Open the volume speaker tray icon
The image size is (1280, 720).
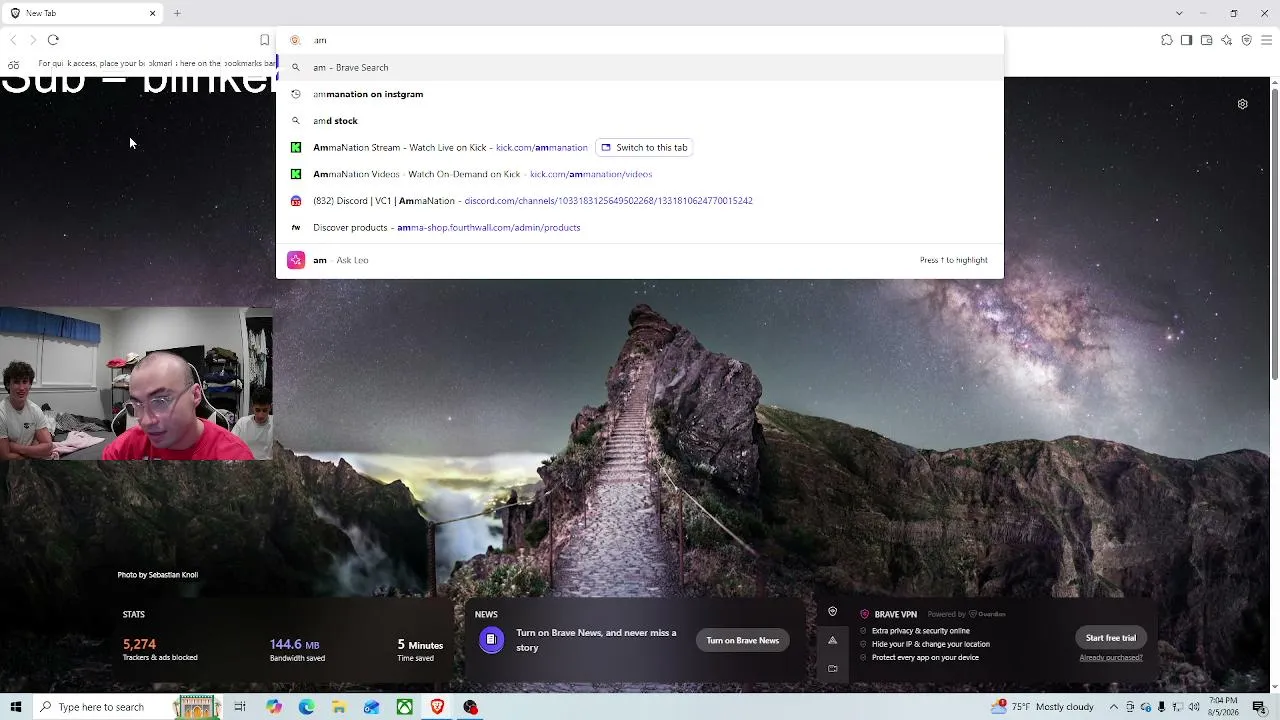1194,707
